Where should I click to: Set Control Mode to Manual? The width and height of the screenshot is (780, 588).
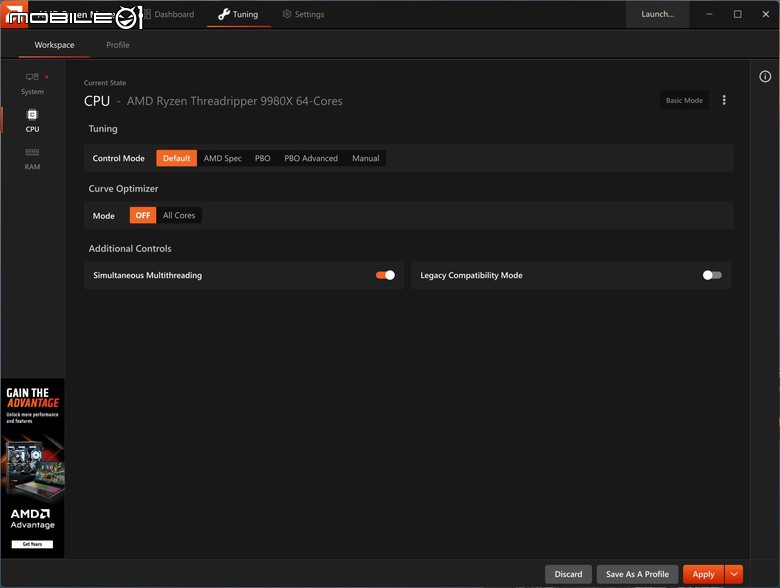click(366, 158)
